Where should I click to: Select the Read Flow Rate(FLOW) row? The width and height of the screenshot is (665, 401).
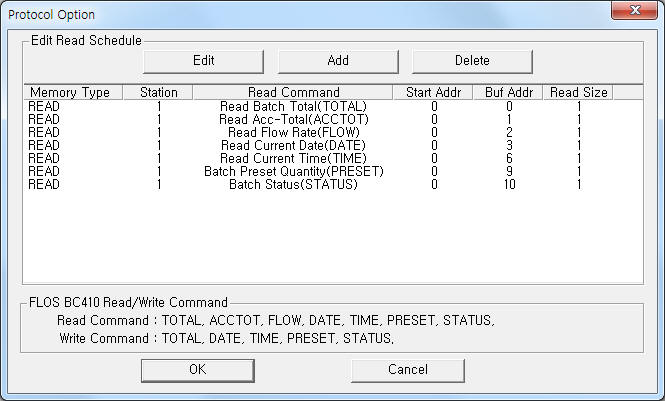coord(333,133)
